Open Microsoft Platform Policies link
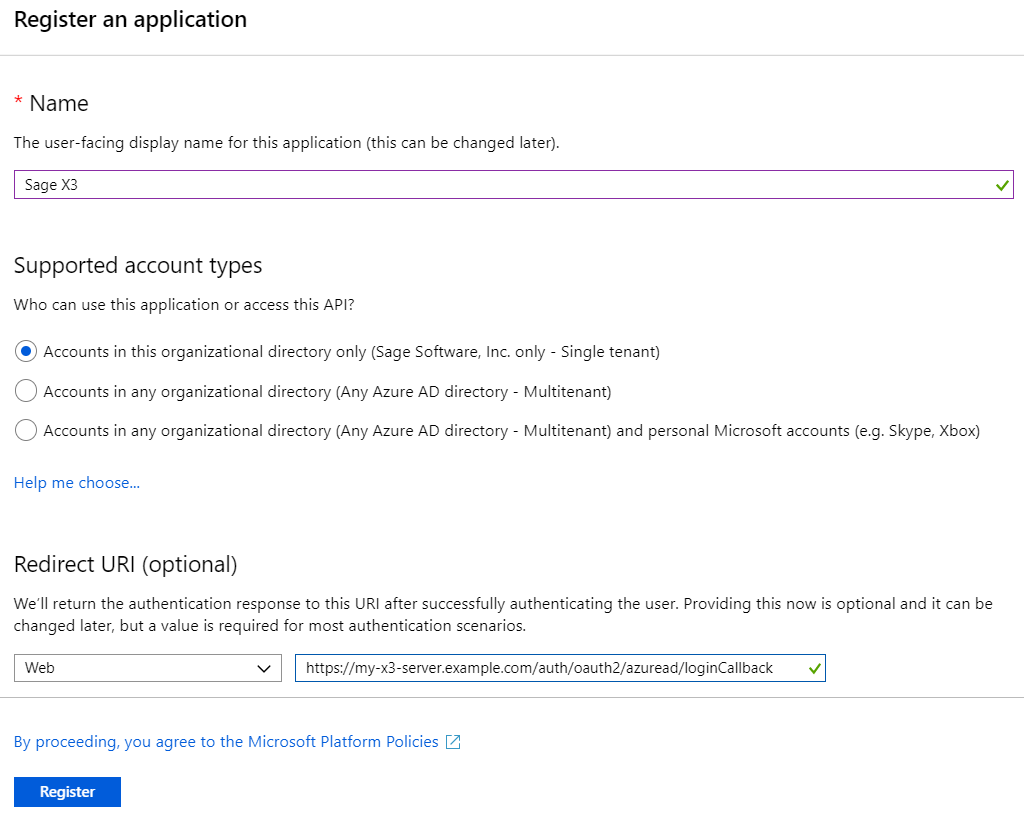The image size is (1024, 819). [226, 742]
